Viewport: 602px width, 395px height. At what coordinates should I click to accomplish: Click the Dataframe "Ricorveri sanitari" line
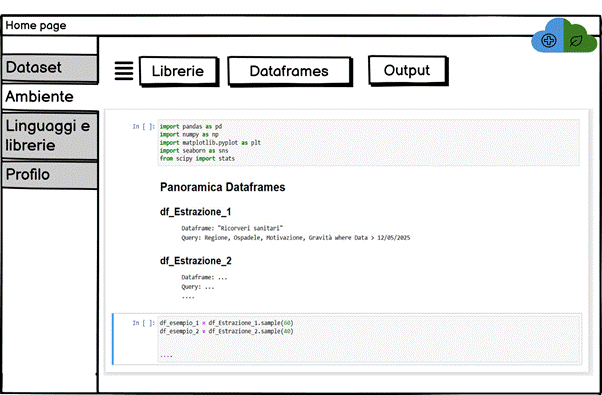[232, 228]
